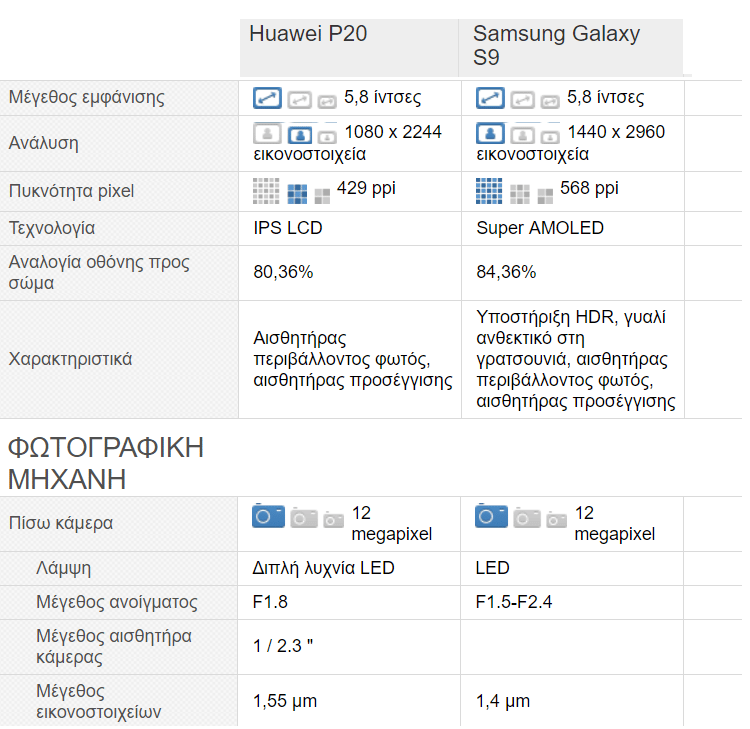Select the blue resolution icon in Huawei P20 column

coord(299,133)
